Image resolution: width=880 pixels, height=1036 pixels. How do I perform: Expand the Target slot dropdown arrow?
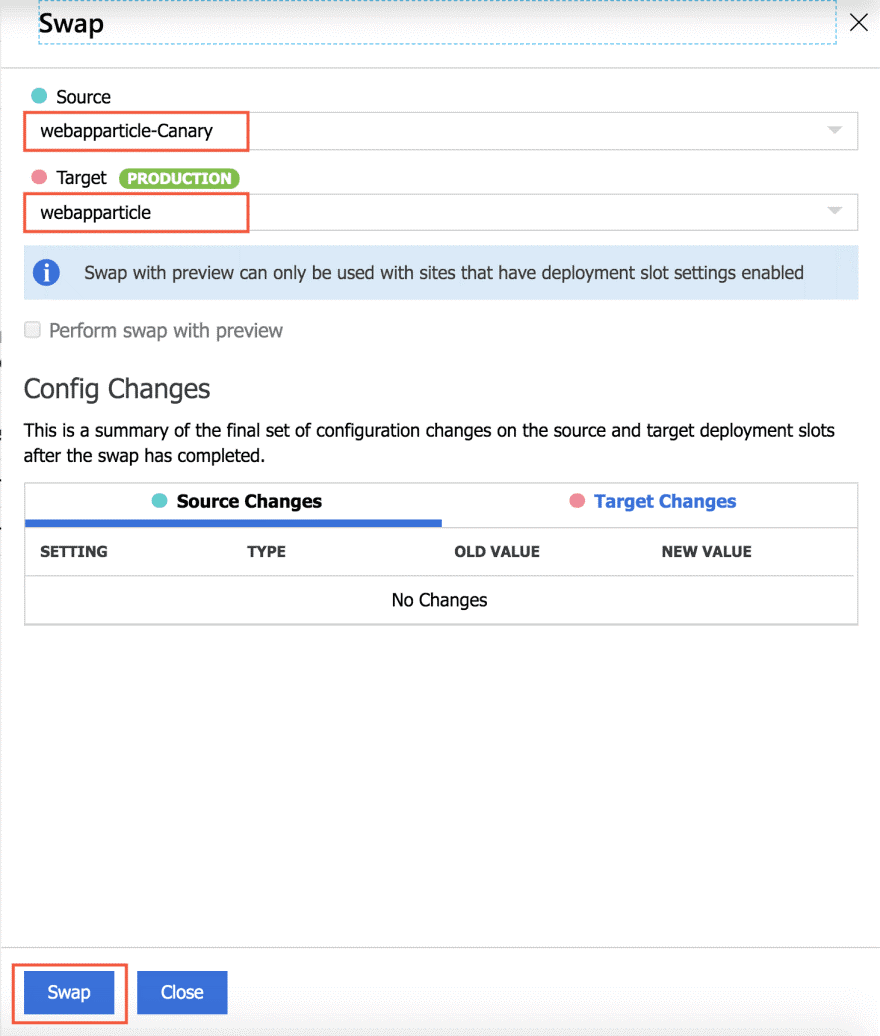click(834, 212)
